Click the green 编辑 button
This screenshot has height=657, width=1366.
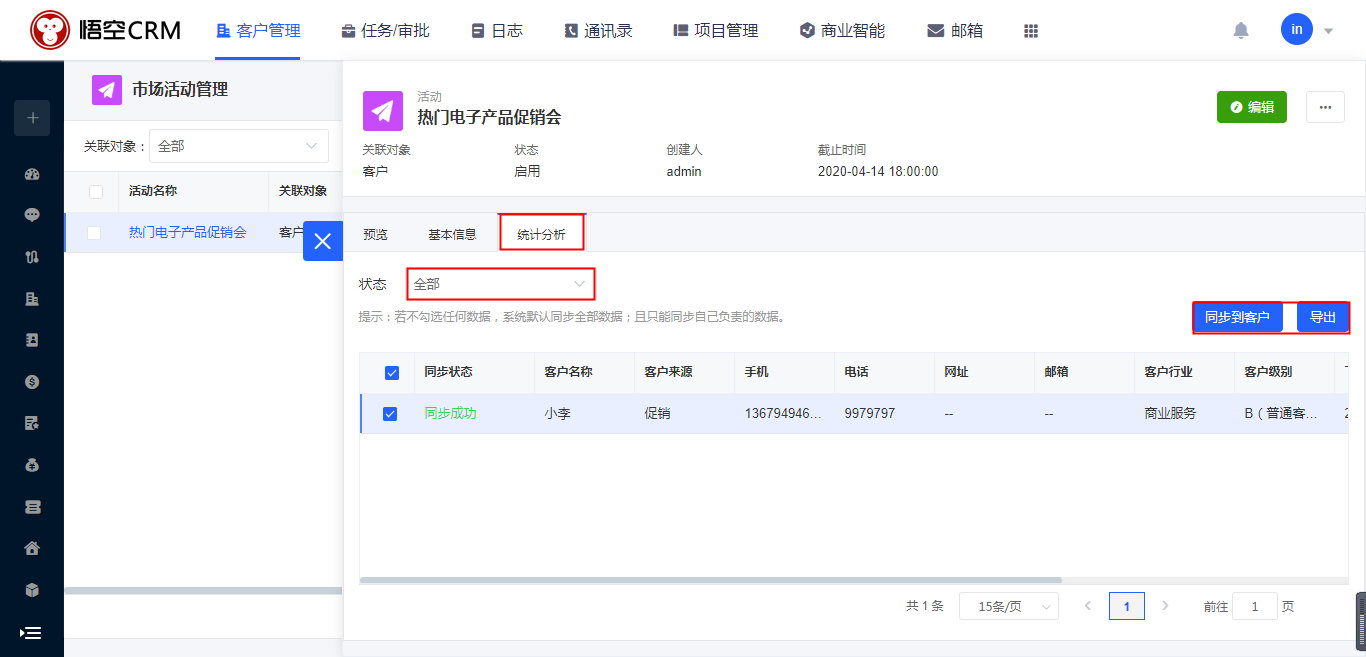1251,107
